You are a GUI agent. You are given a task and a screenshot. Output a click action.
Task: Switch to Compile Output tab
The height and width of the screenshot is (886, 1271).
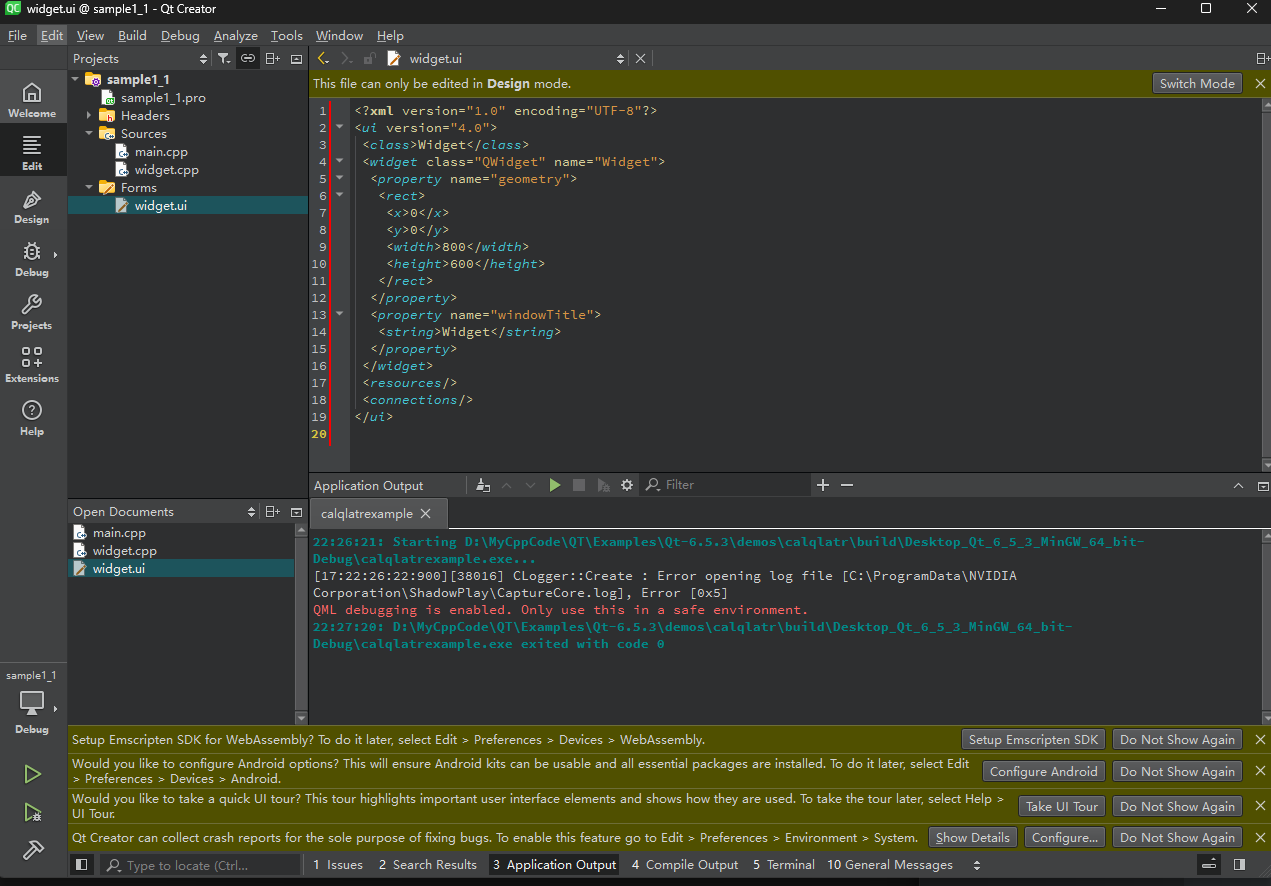[x=684, y=865]
